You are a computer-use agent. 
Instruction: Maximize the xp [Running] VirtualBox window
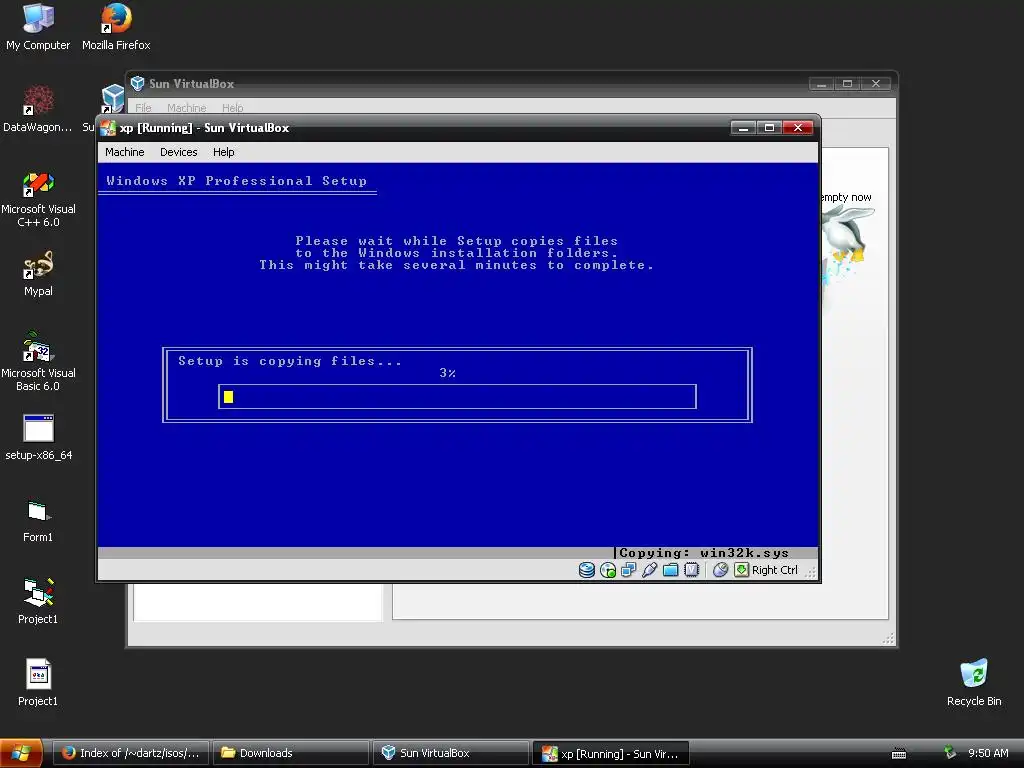coord(769,128)
